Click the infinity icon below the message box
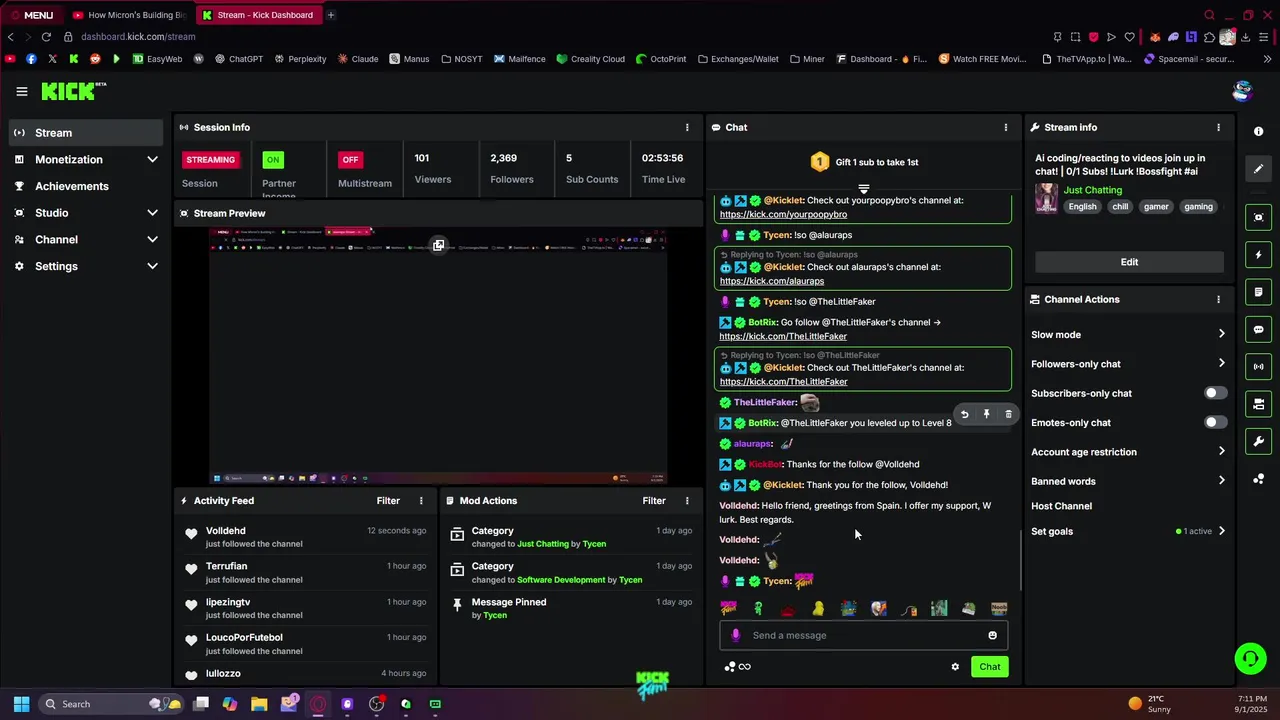1280x720 pixels. (x=744, y=667)
